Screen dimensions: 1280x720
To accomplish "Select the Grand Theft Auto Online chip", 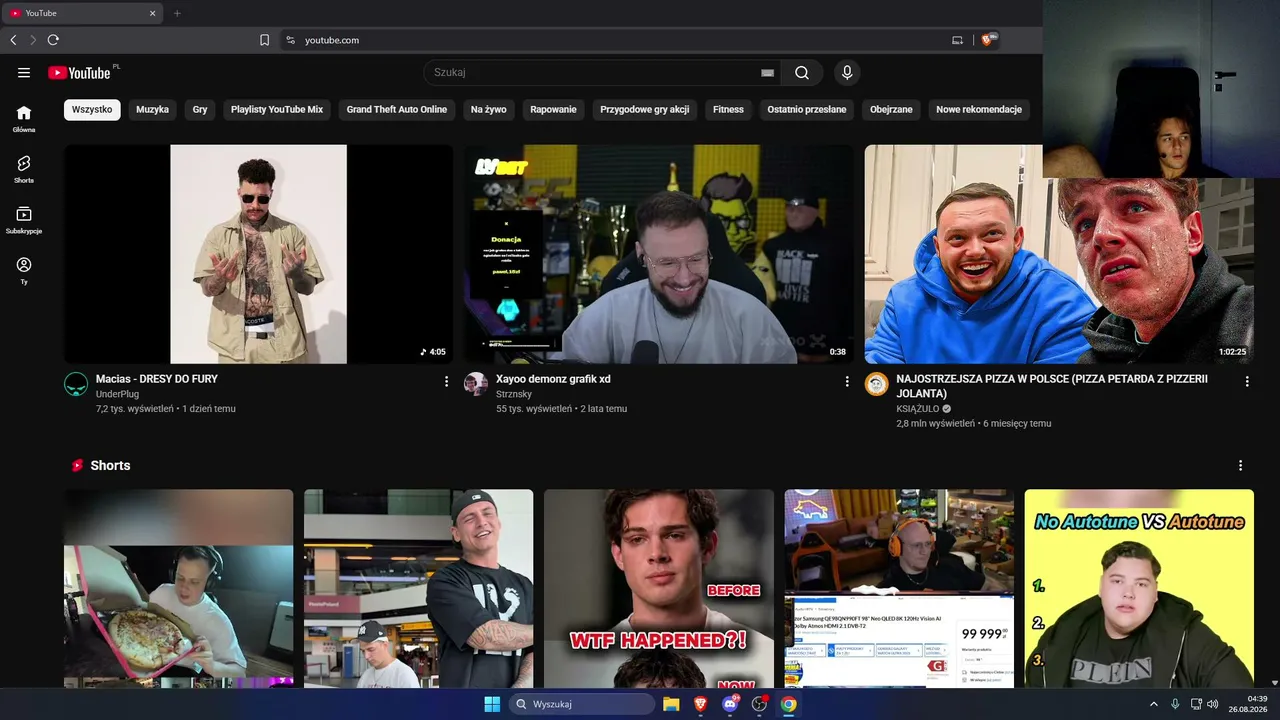I will pos(397,109).
